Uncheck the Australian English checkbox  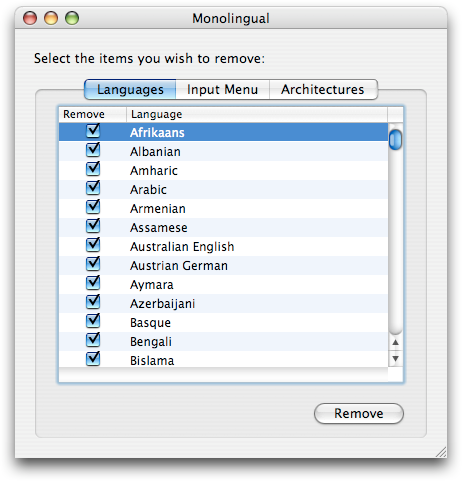(93, 245)
